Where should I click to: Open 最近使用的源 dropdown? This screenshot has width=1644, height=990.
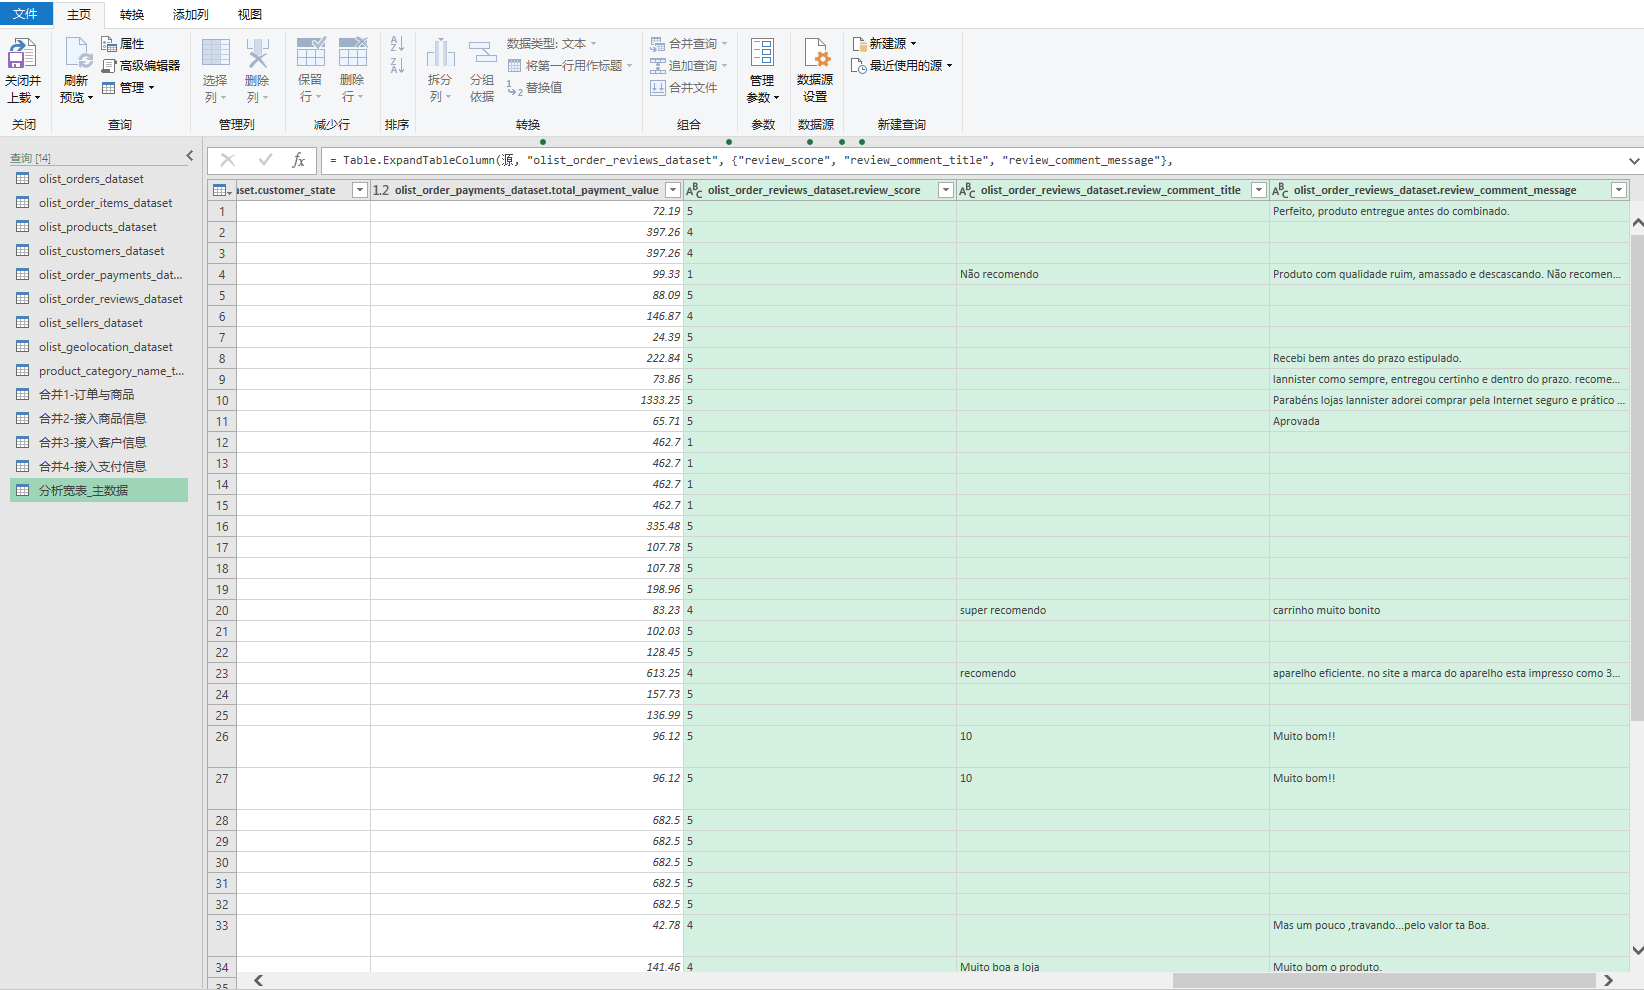[902, 66]
